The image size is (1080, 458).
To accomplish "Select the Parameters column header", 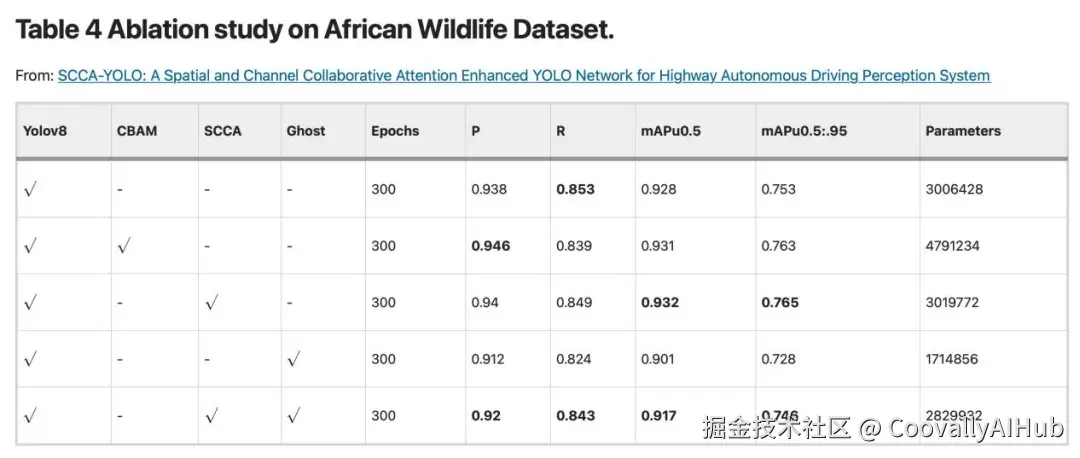I will pos(962,131).
